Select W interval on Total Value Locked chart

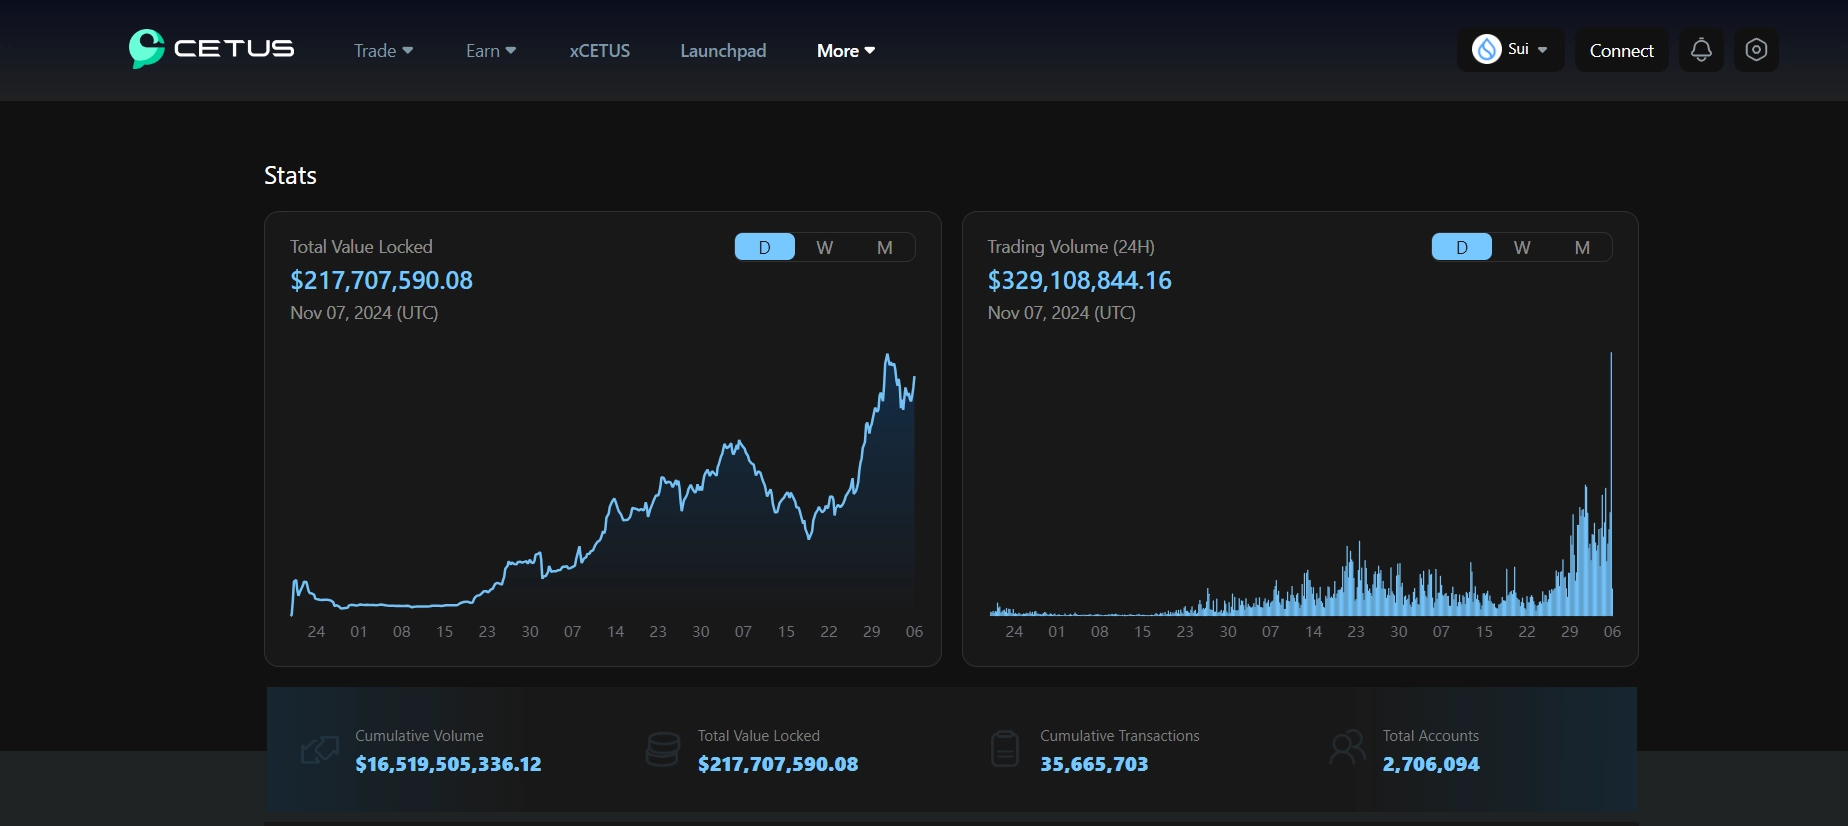(x=825, y=247)
